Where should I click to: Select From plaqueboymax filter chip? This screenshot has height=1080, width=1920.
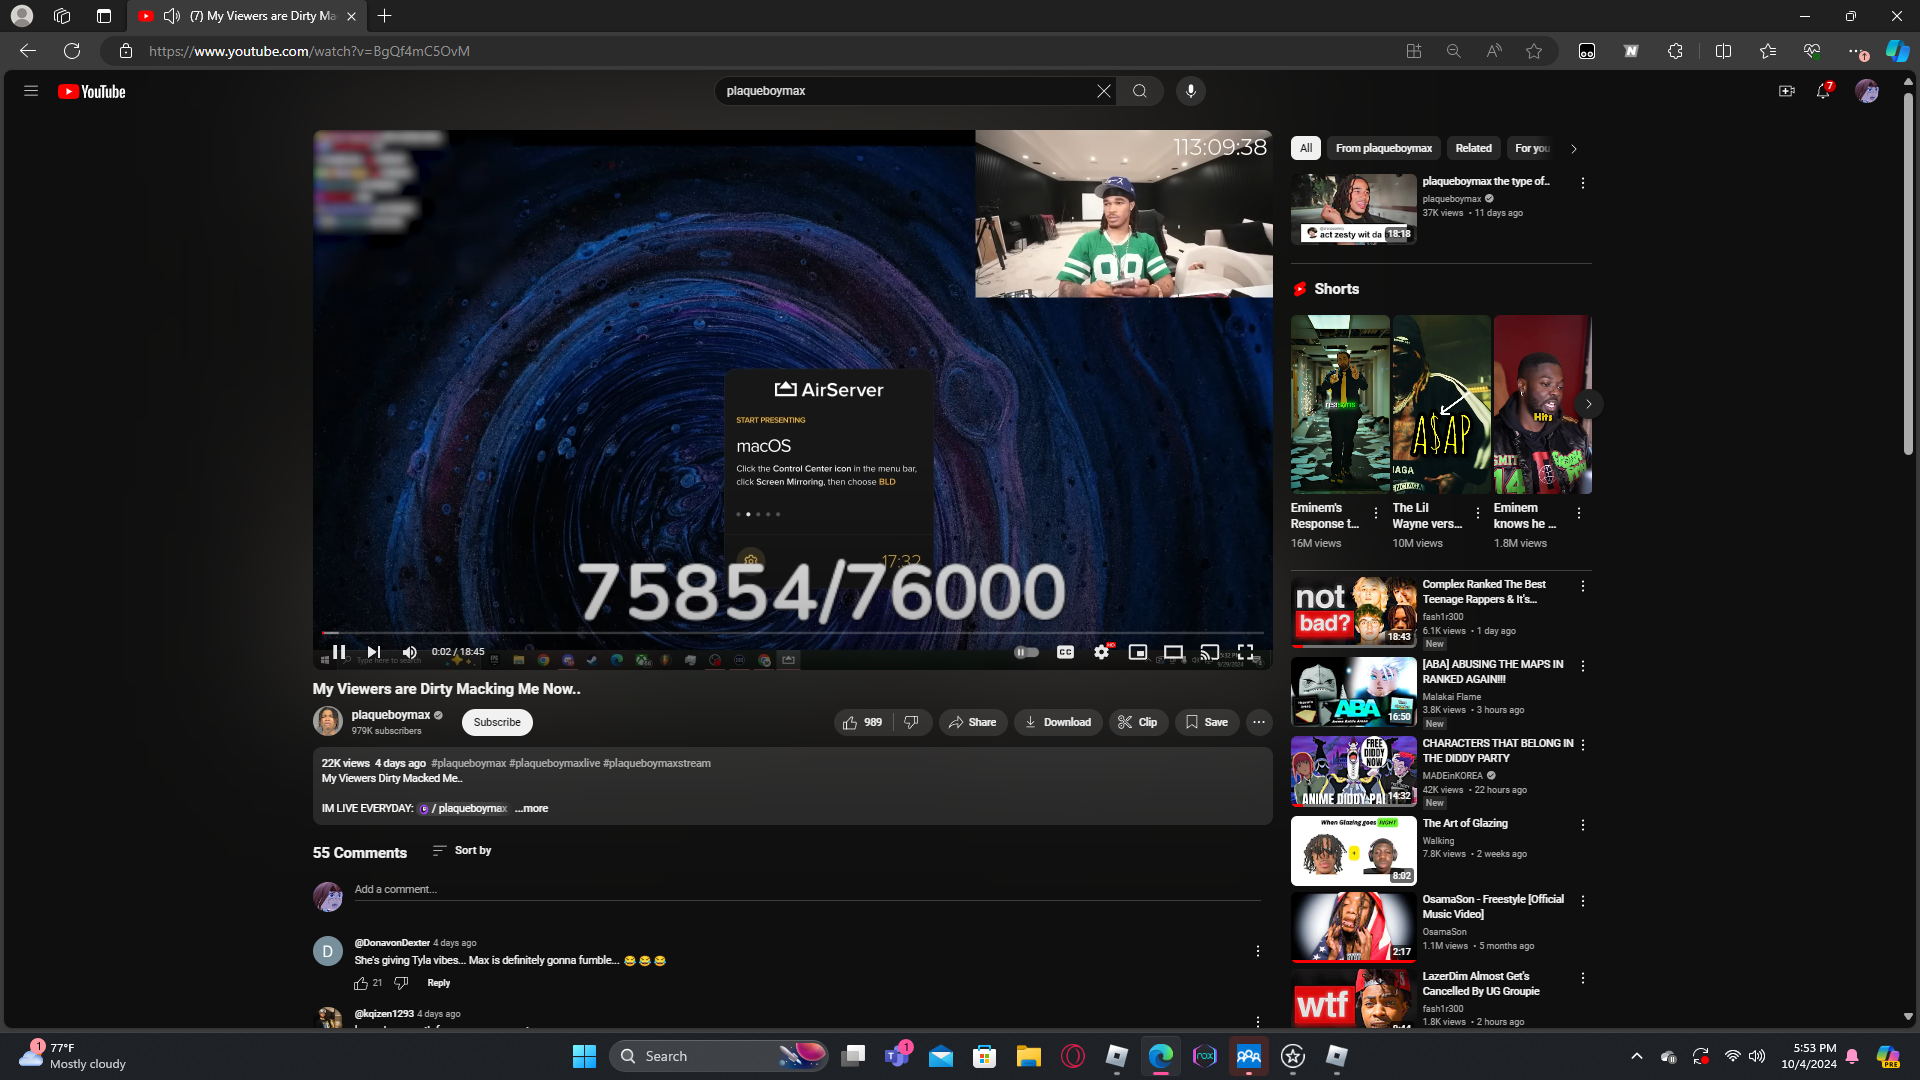click(1383, 148)
